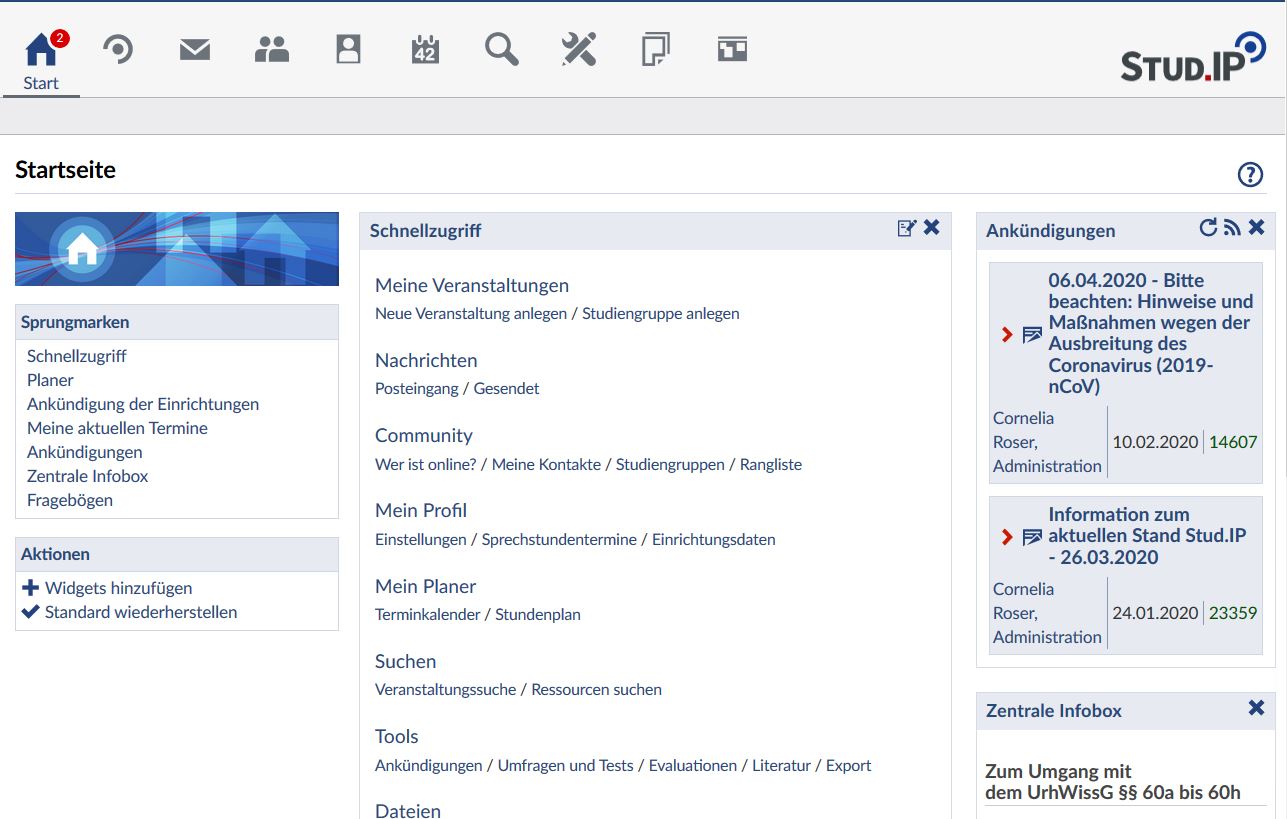Close the Zentrale Infobox widget
The height and width of the screenshot is (819, 1287).
click(x=1256, y=707)
